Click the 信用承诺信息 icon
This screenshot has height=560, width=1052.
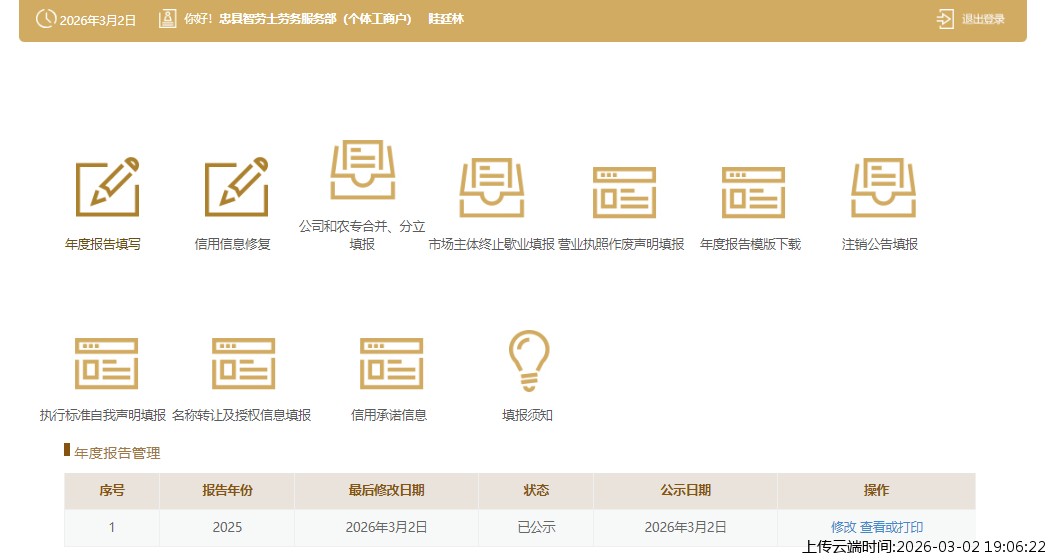pos(390,363)
